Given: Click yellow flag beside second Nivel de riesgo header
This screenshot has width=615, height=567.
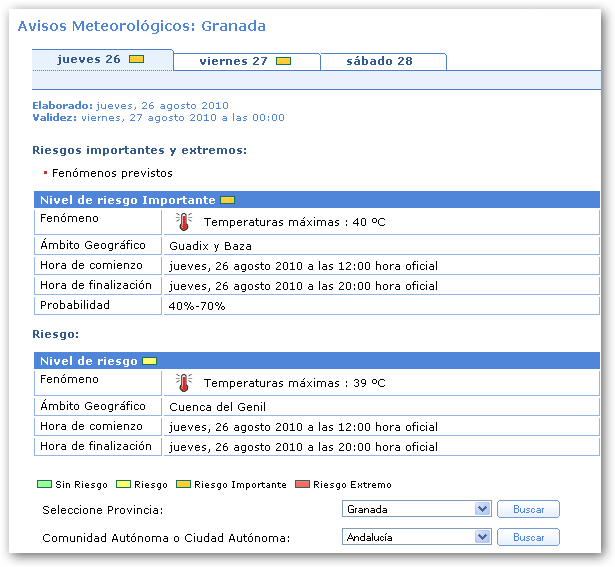Looking at the screenshot, I should point(150,360).
